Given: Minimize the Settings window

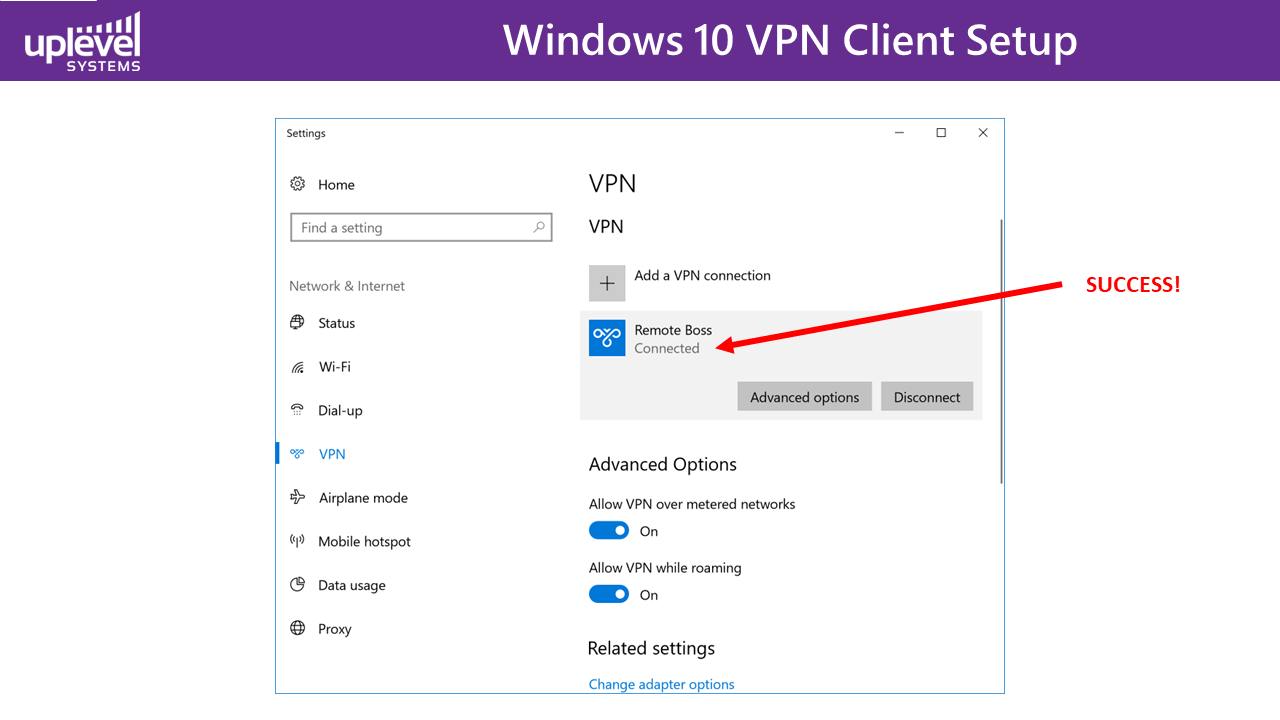Looking at the screenshot, I should 899,133.
